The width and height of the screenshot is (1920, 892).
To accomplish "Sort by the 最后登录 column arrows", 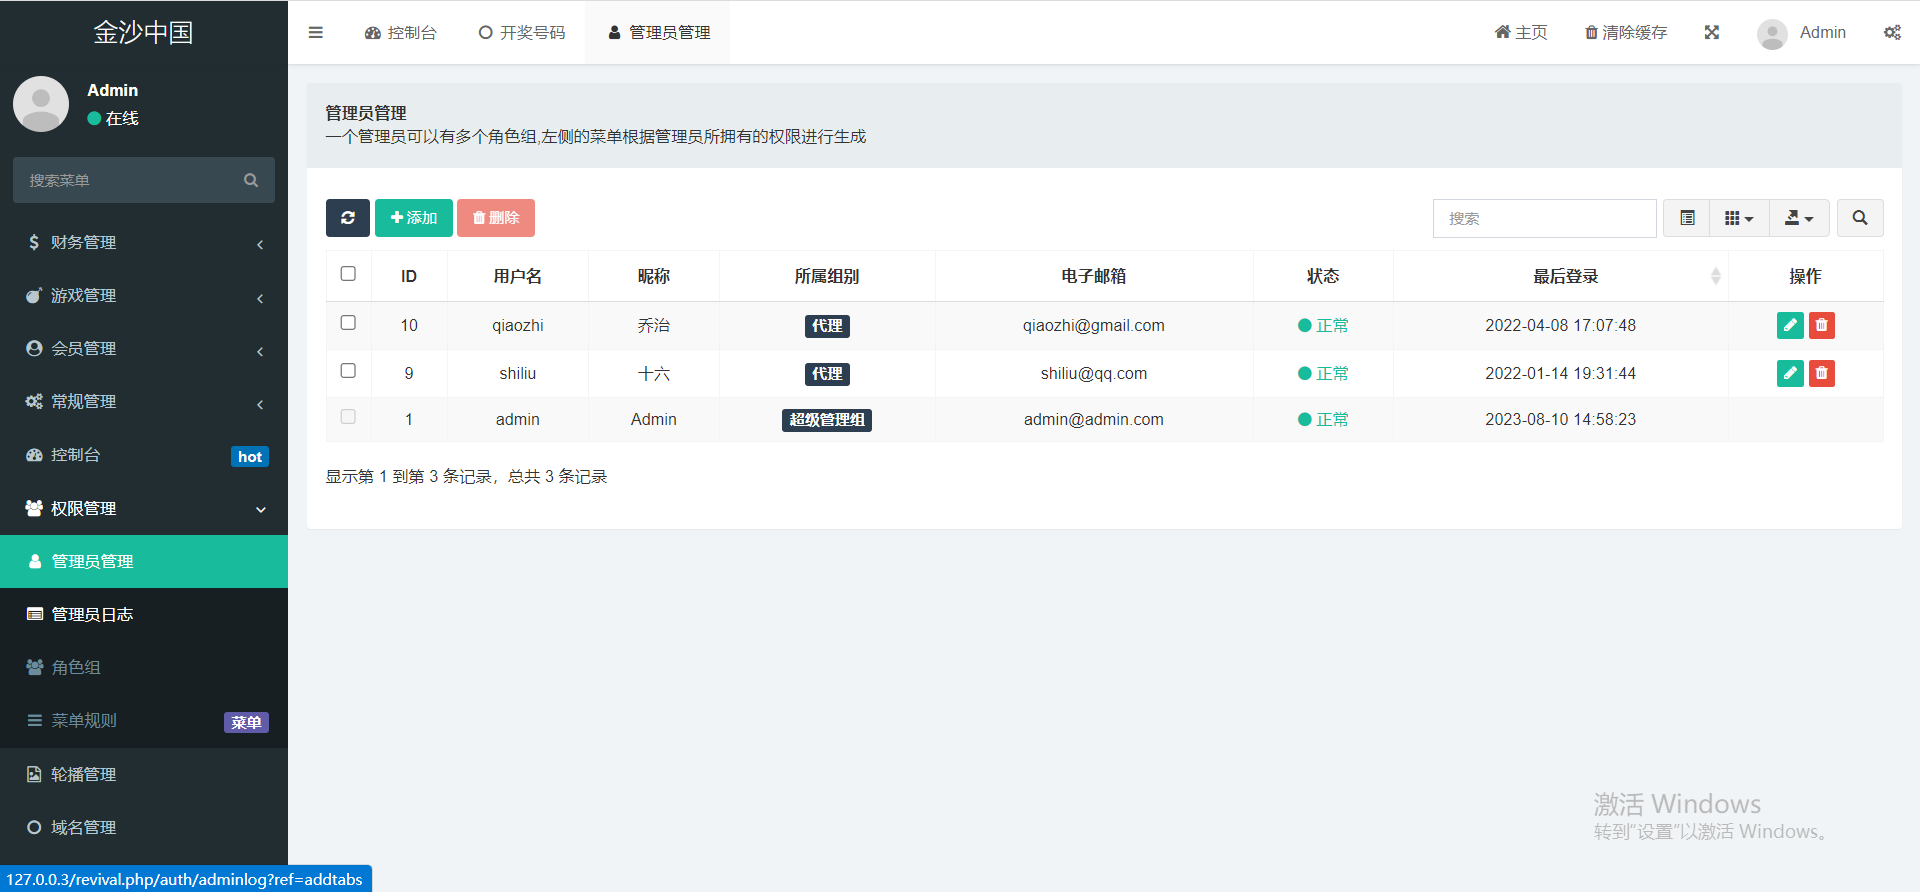I will 1716,276.
